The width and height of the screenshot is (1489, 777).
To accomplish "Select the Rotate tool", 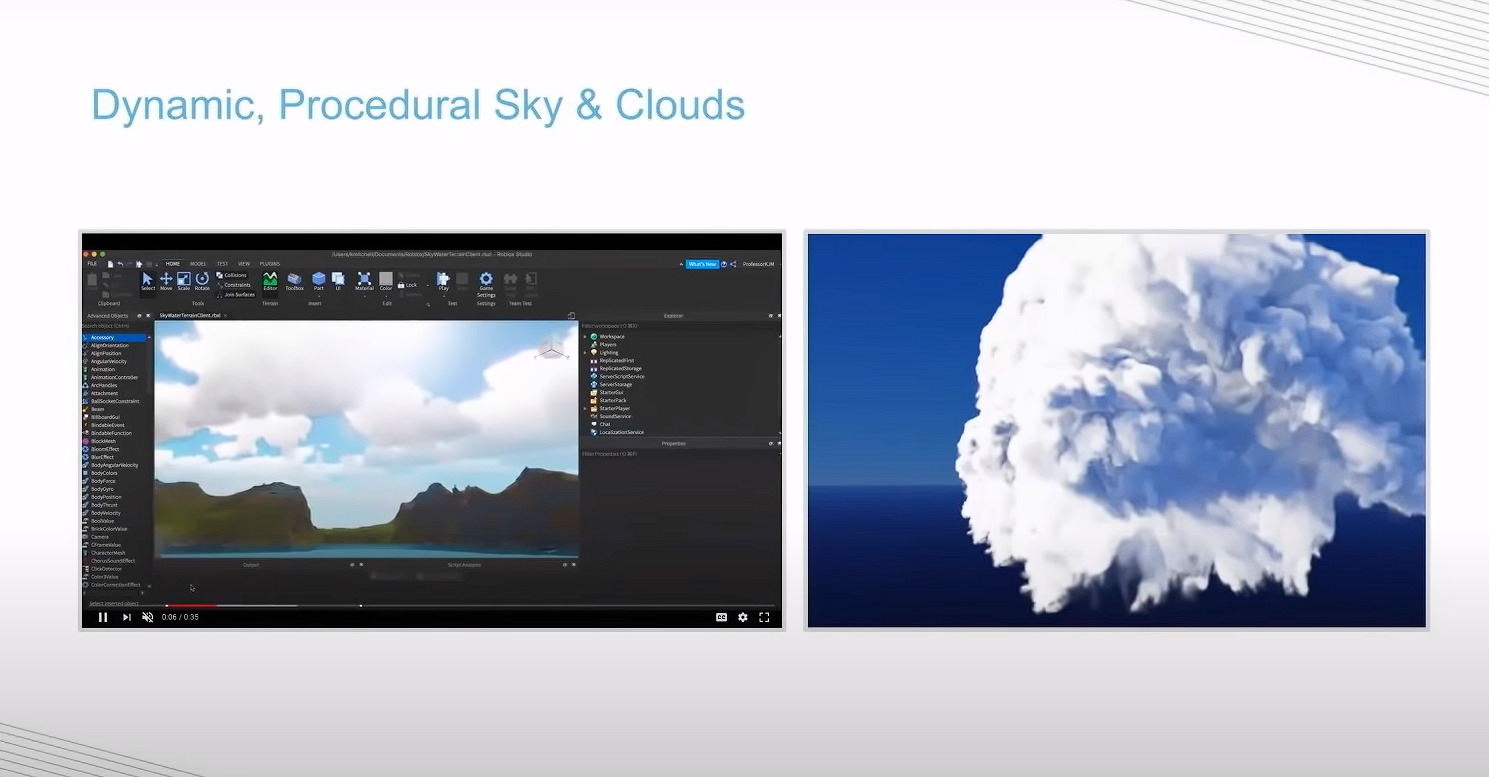I will [202, 281].
